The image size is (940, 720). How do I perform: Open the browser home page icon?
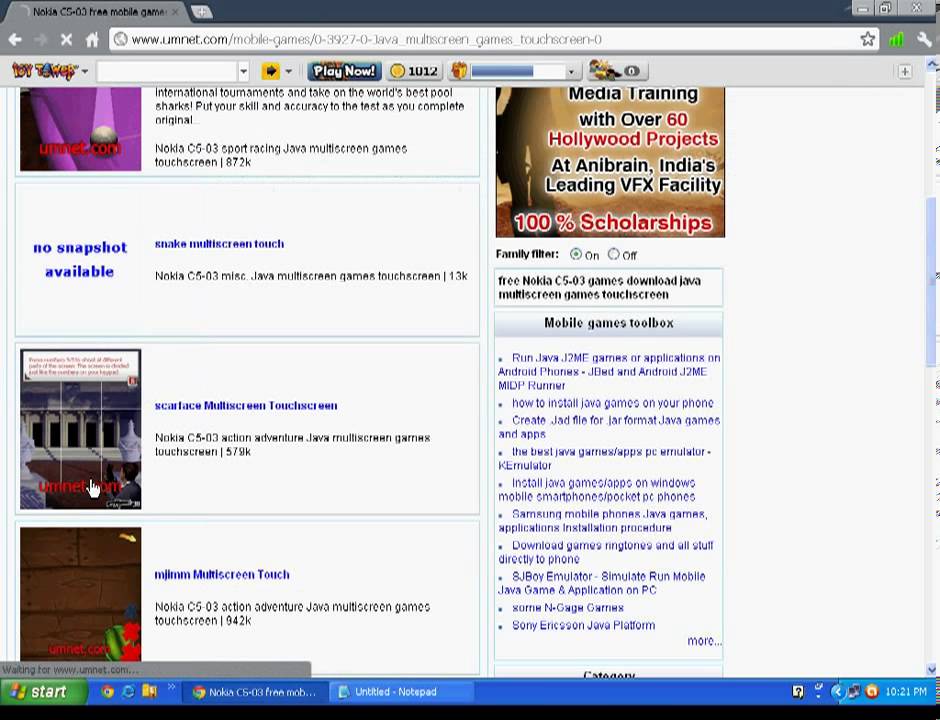92,40
